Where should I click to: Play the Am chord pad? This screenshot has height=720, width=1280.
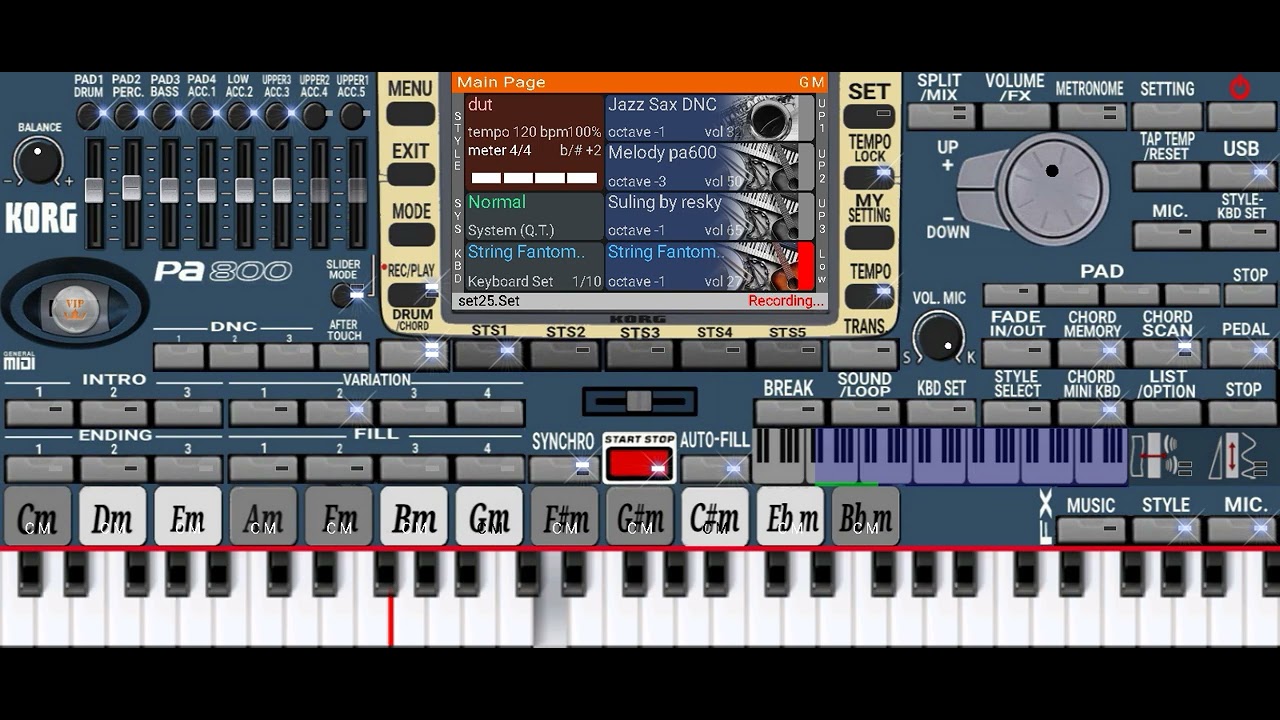[264, 517]
